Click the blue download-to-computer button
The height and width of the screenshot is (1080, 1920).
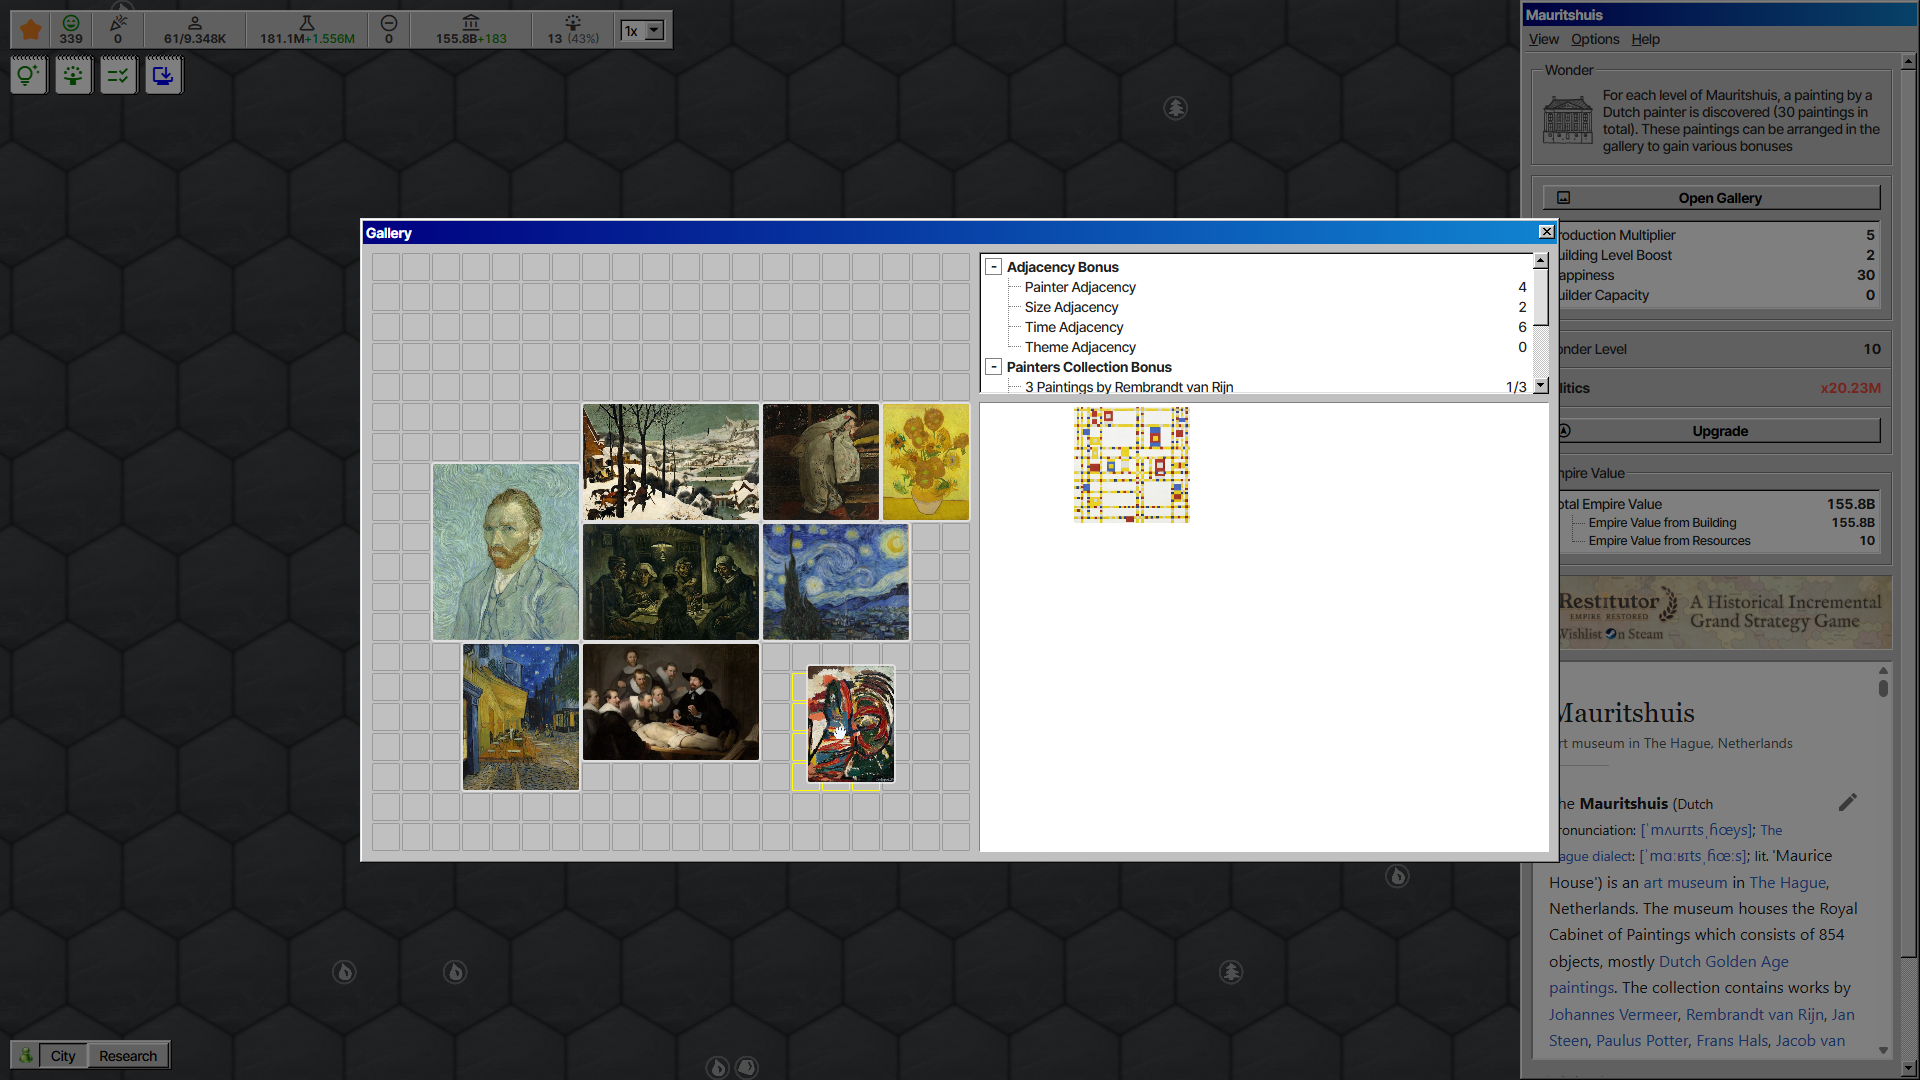[x=163, y=75]
